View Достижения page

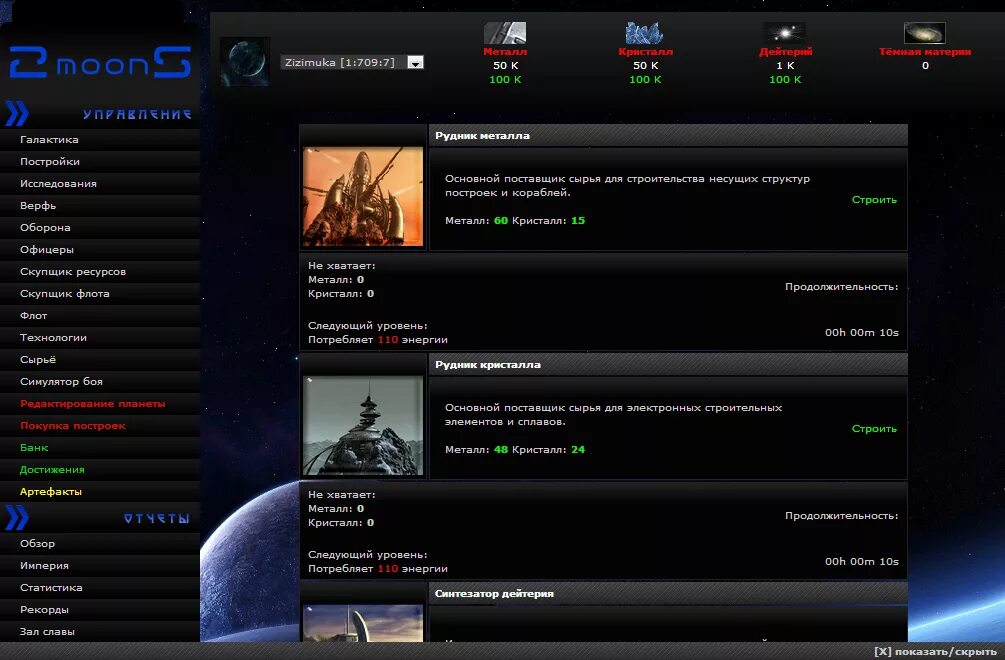click(52, 470)
